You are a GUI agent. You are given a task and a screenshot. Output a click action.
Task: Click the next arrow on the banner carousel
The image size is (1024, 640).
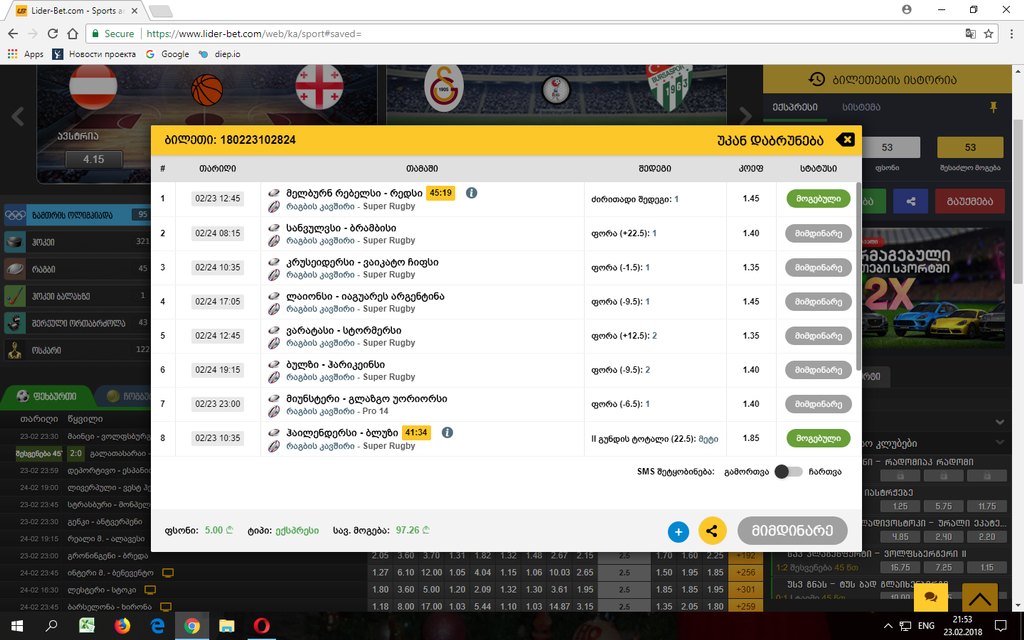coord(746,116)
